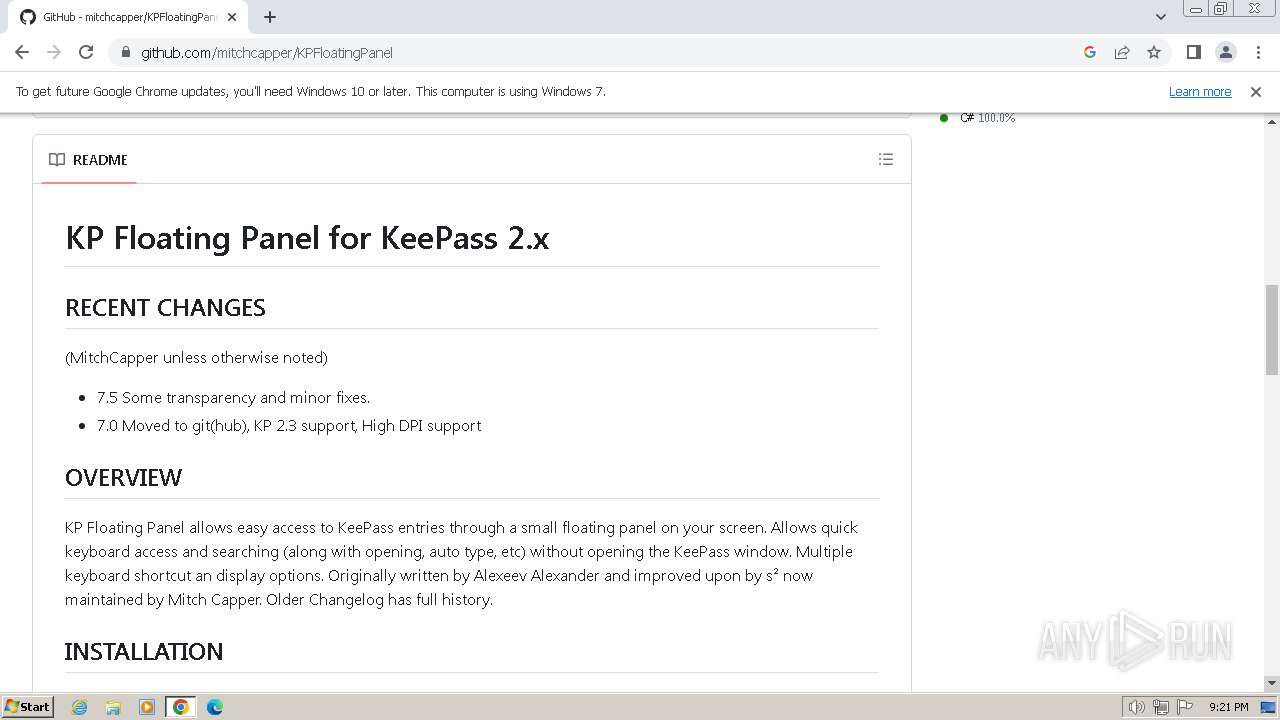Click the share page icon

tap(1122, 52)
